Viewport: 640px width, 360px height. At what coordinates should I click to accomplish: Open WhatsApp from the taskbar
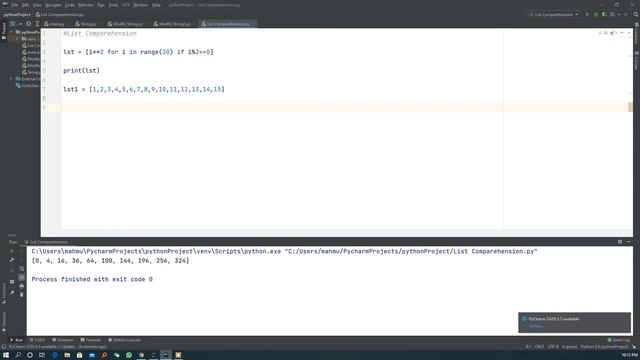(129, 355)
